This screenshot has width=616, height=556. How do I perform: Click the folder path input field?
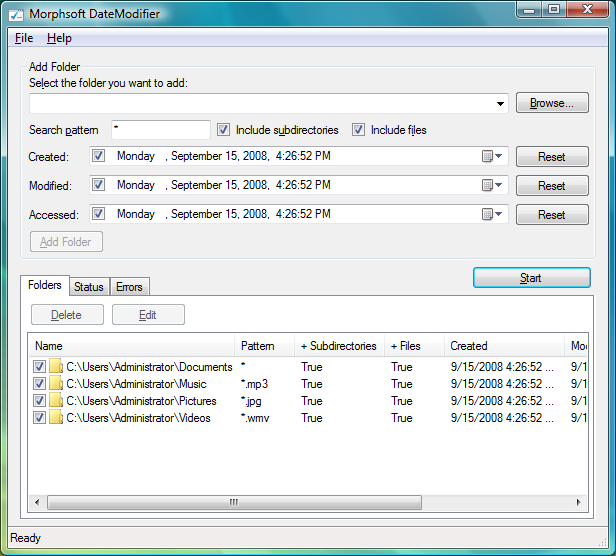(x=261, y=104)
